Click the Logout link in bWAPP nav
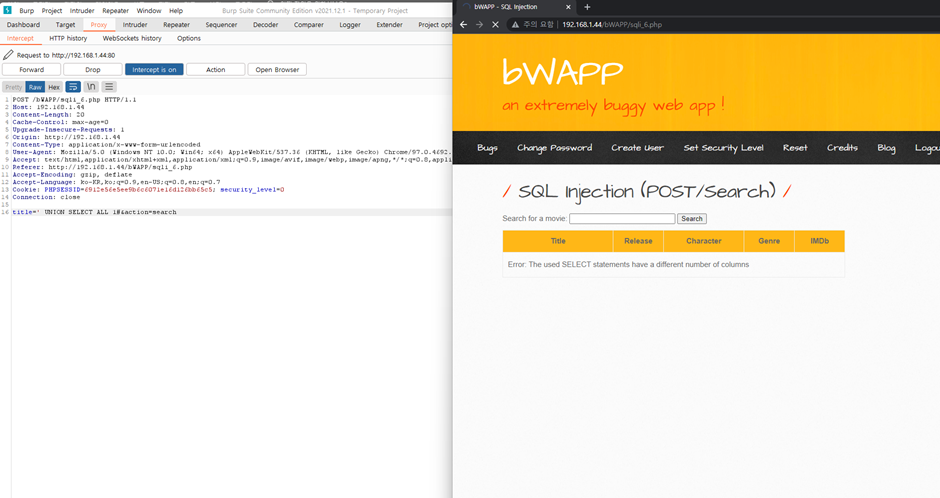Screen dimensions: 940x498 click(927, 148)
